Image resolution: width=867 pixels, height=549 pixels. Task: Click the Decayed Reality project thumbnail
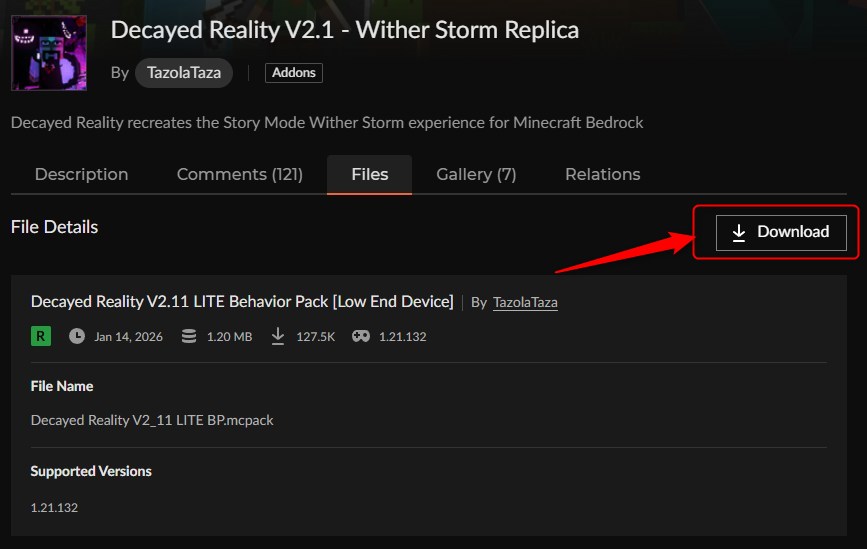49,53
